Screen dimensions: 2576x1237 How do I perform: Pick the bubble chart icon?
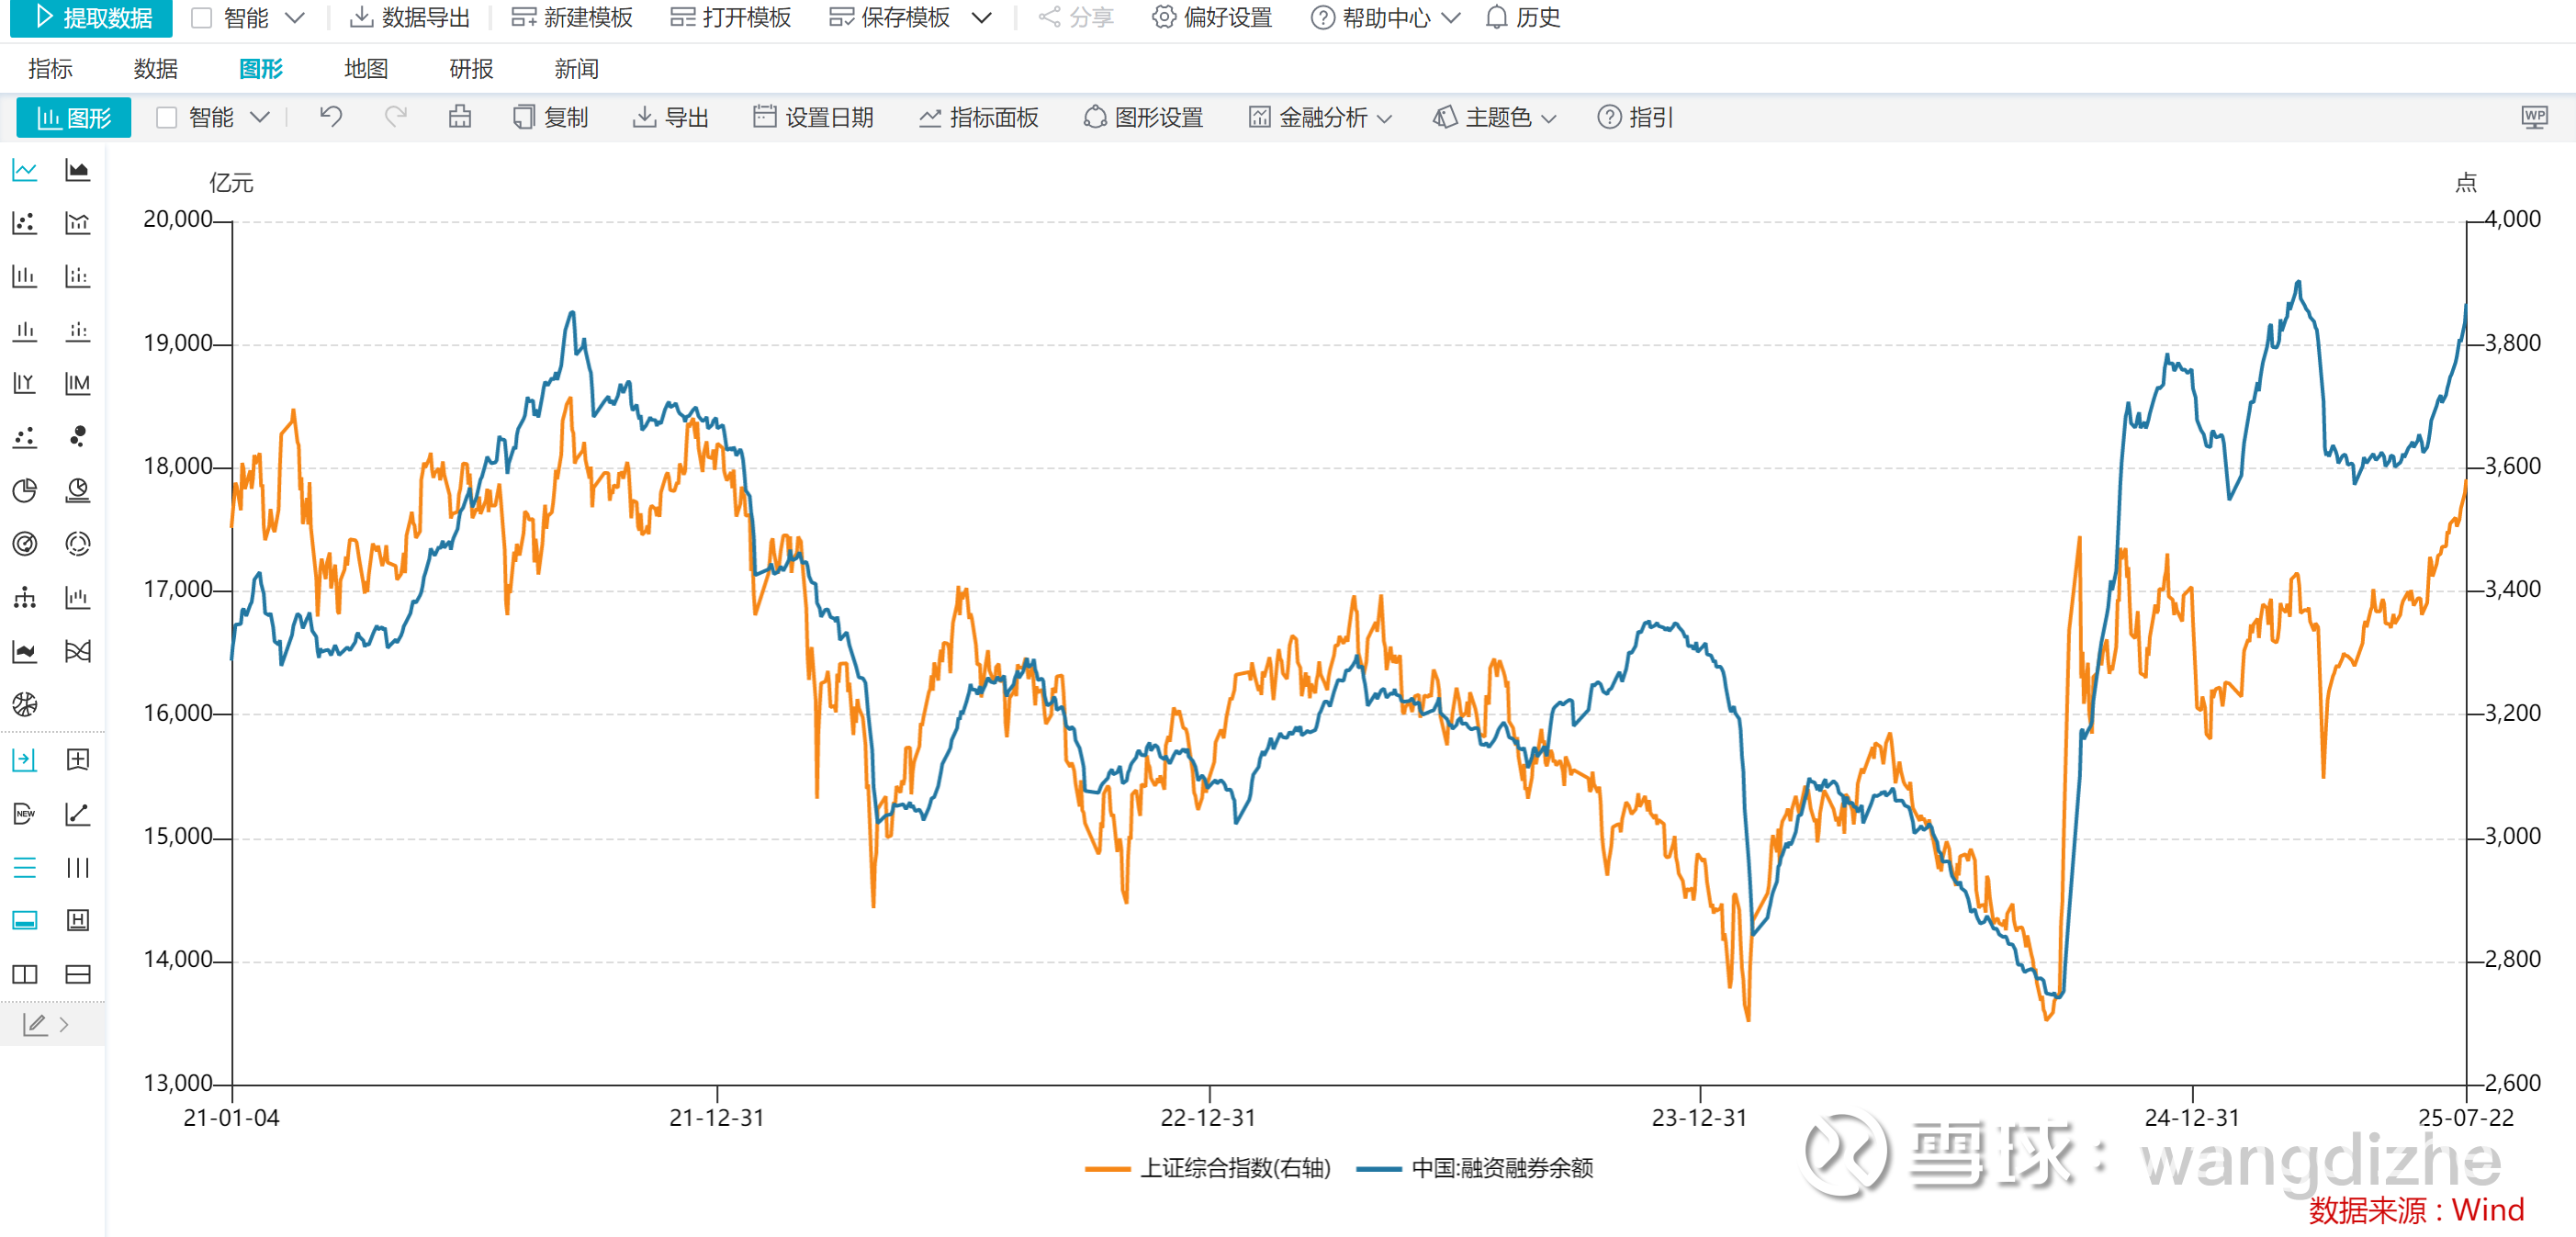(77, 437)
